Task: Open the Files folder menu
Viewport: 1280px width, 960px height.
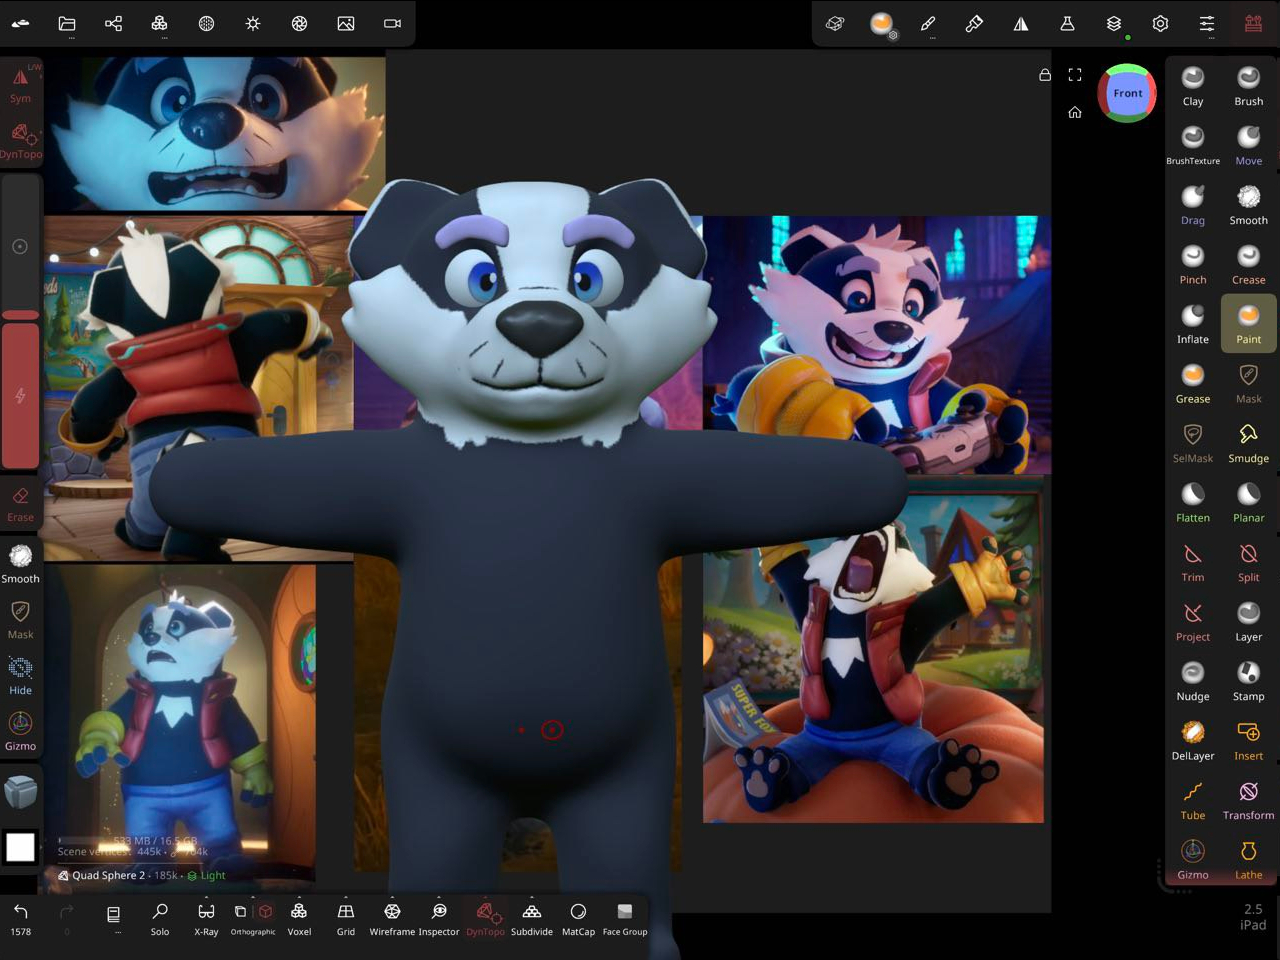Action: [x=67, y=24]
